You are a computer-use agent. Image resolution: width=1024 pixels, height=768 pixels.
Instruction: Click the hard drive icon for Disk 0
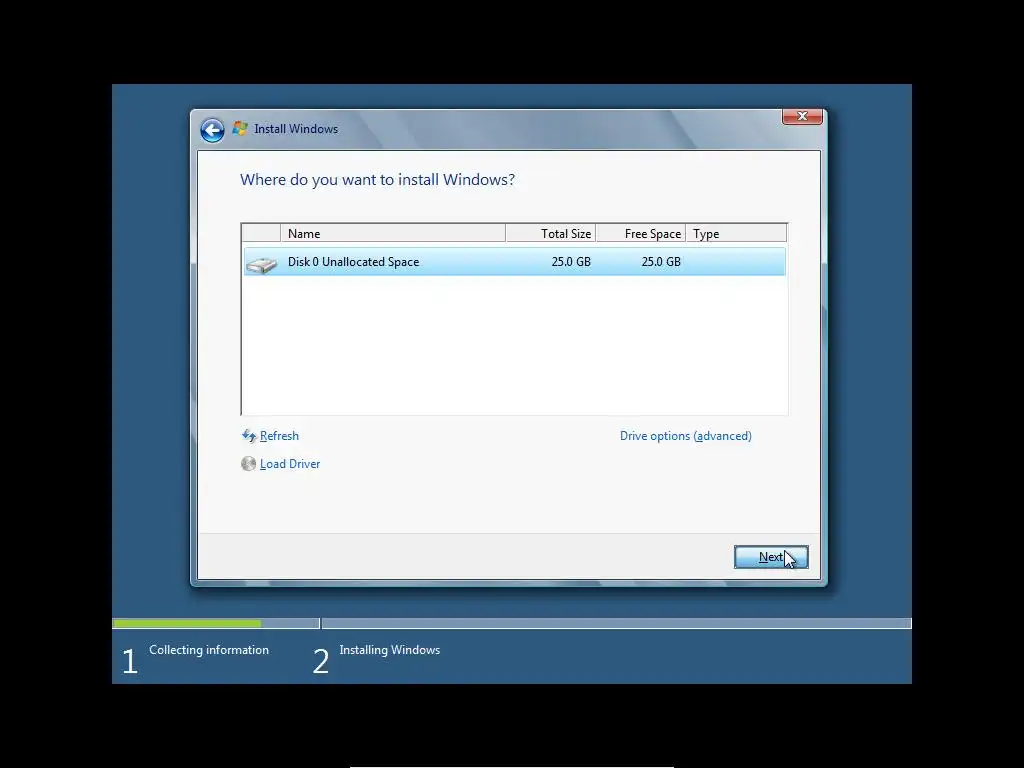[262, 264]
